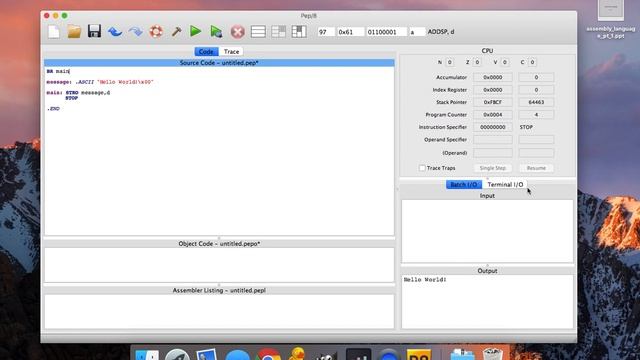Switch to the Trace tab
Screen dimensions: 640x360
coord(231,51)
